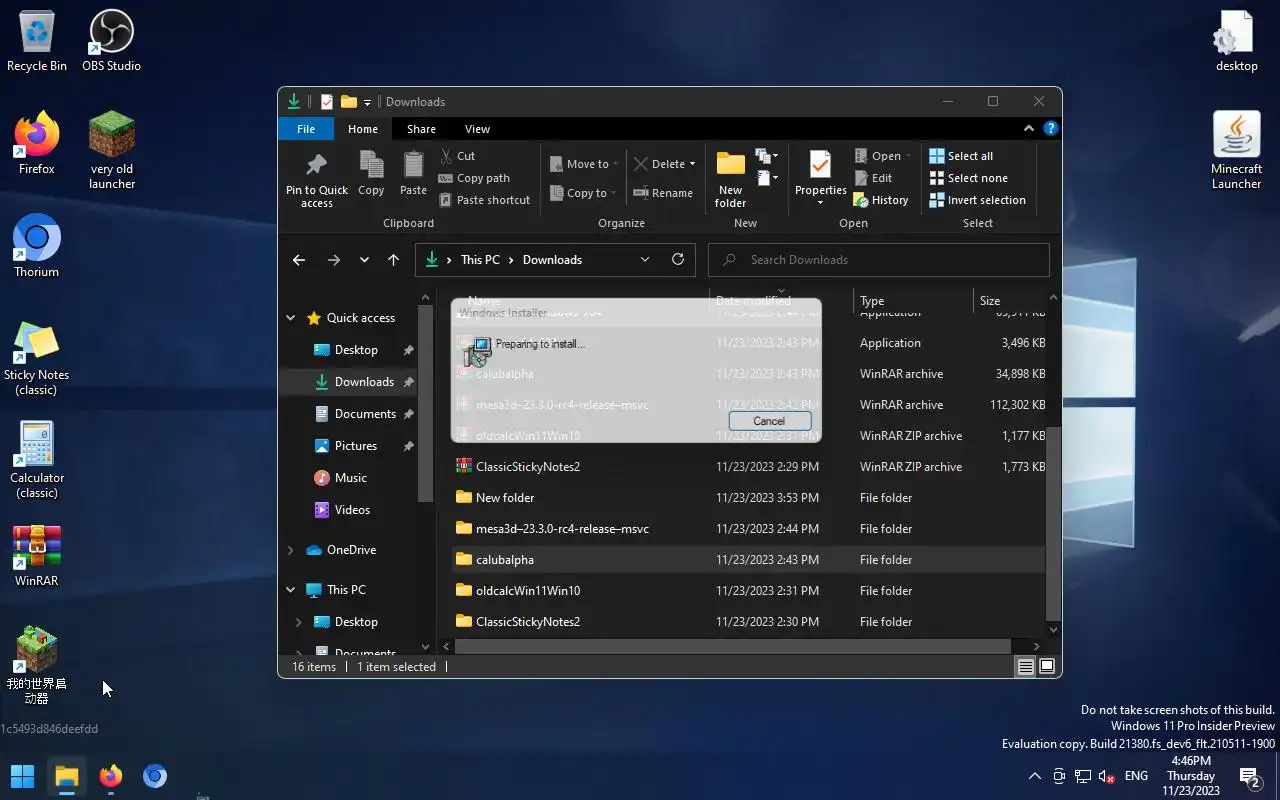Click Select none in ribbon
1280x800 pixels.
tap(968, 178)
